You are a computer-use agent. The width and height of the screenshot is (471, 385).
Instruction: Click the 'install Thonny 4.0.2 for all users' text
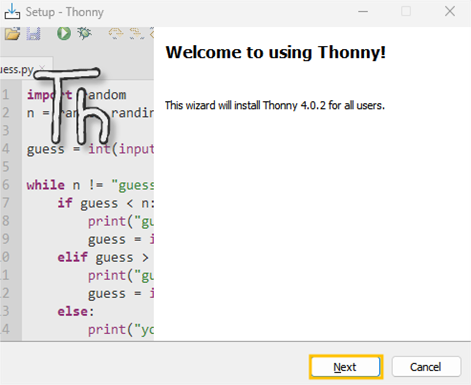309,105
